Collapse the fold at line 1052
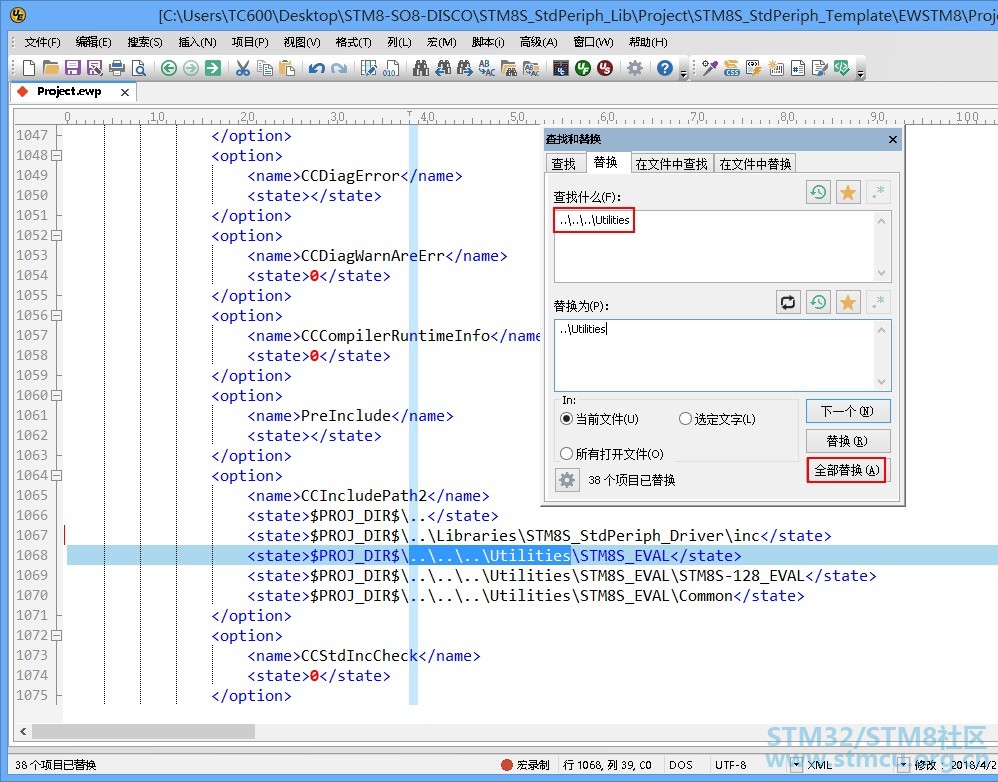998x782 pixels. pos(57,235)
